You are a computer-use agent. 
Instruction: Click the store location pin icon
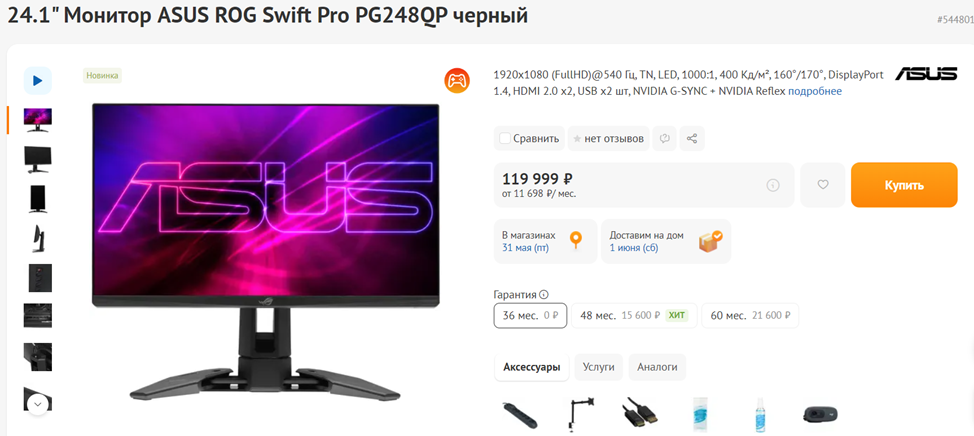[x=576, y=240]
